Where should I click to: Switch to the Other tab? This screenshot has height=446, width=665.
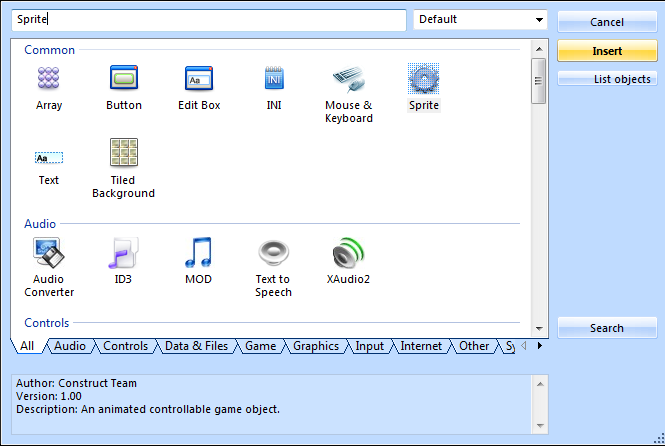click(x=474, y=346)
